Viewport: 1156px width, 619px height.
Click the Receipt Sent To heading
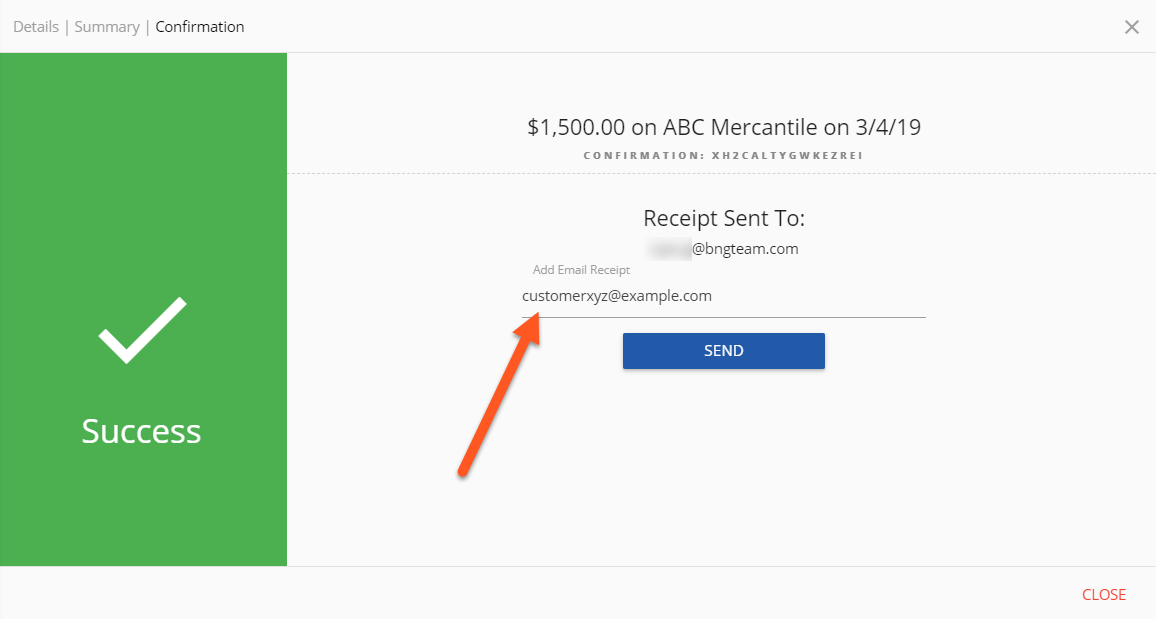click(x=723, y=219)
